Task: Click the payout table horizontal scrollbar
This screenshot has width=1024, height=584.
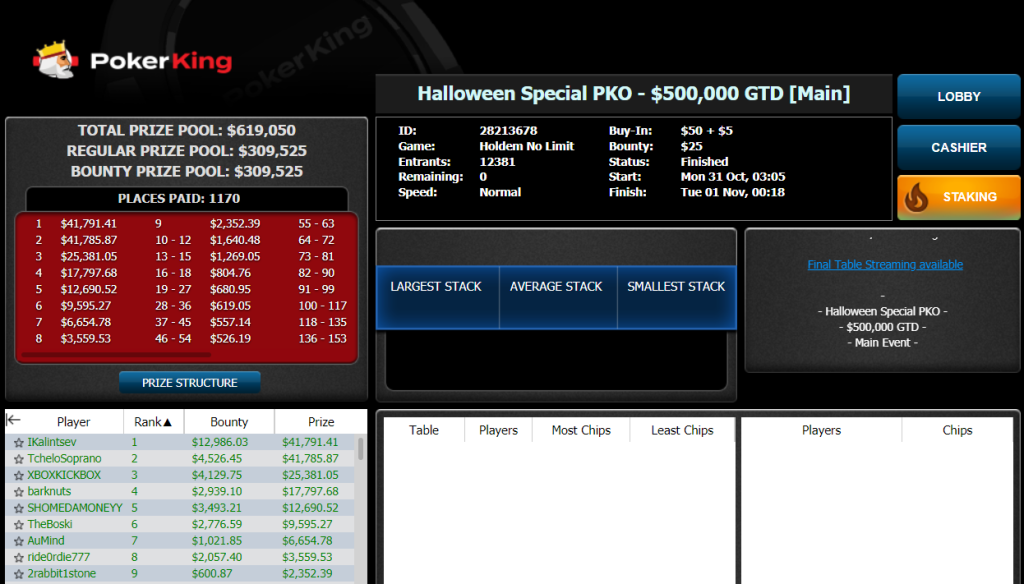Action: pyautogui.click(x=116, y=355)
